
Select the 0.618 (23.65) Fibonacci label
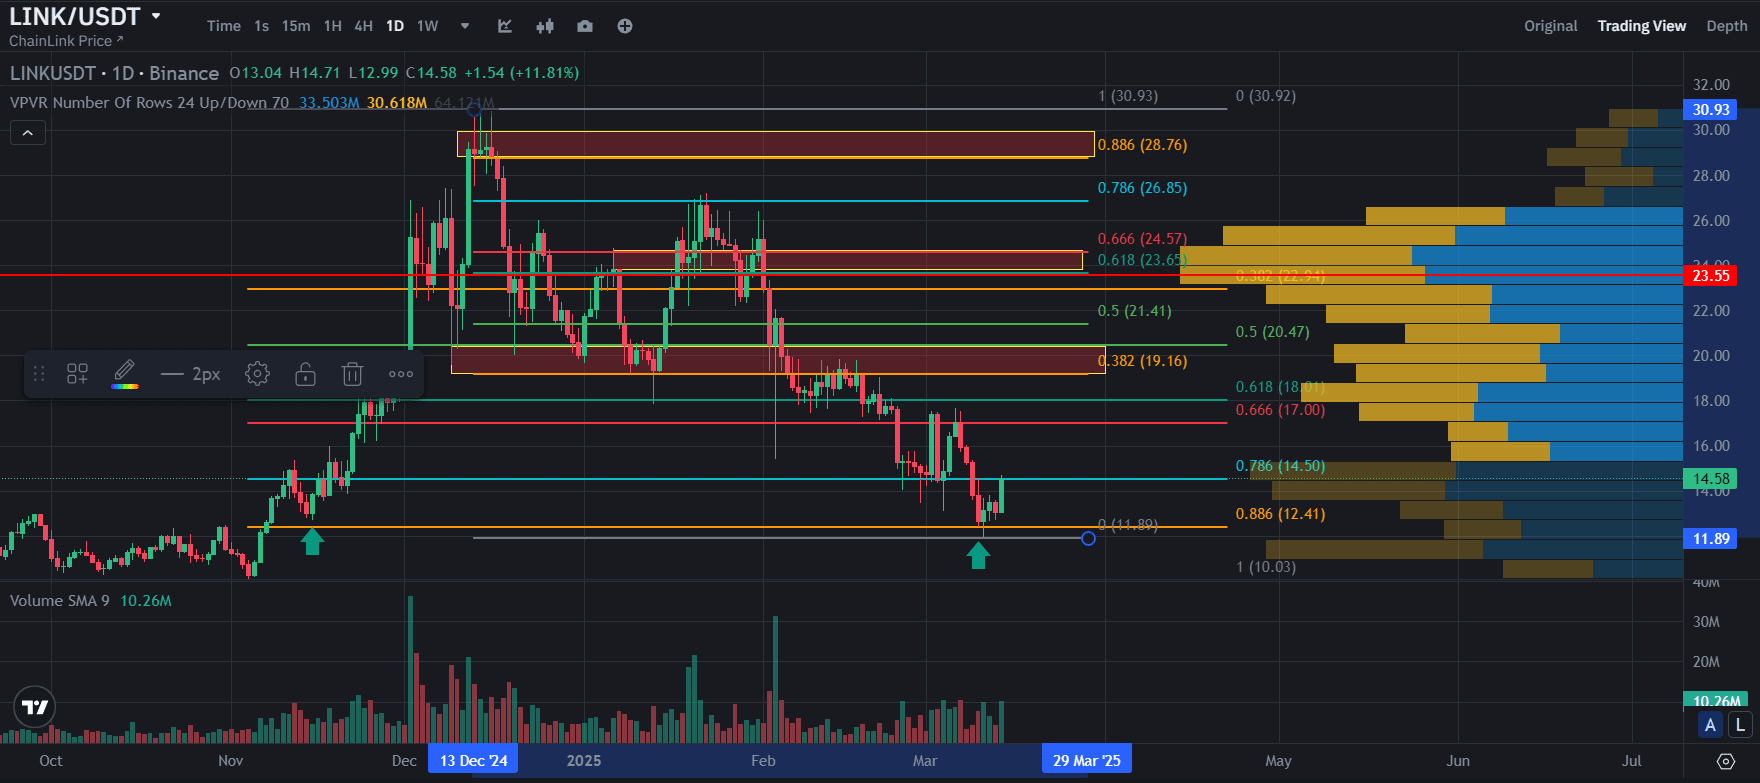(x=1142, y=260)
